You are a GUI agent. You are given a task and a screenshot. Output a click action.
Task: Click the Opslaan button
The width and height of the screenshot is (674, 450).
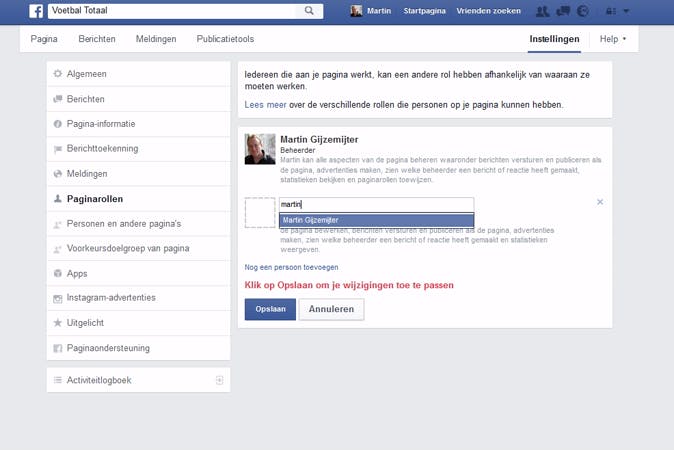click(x=270, y=309)
